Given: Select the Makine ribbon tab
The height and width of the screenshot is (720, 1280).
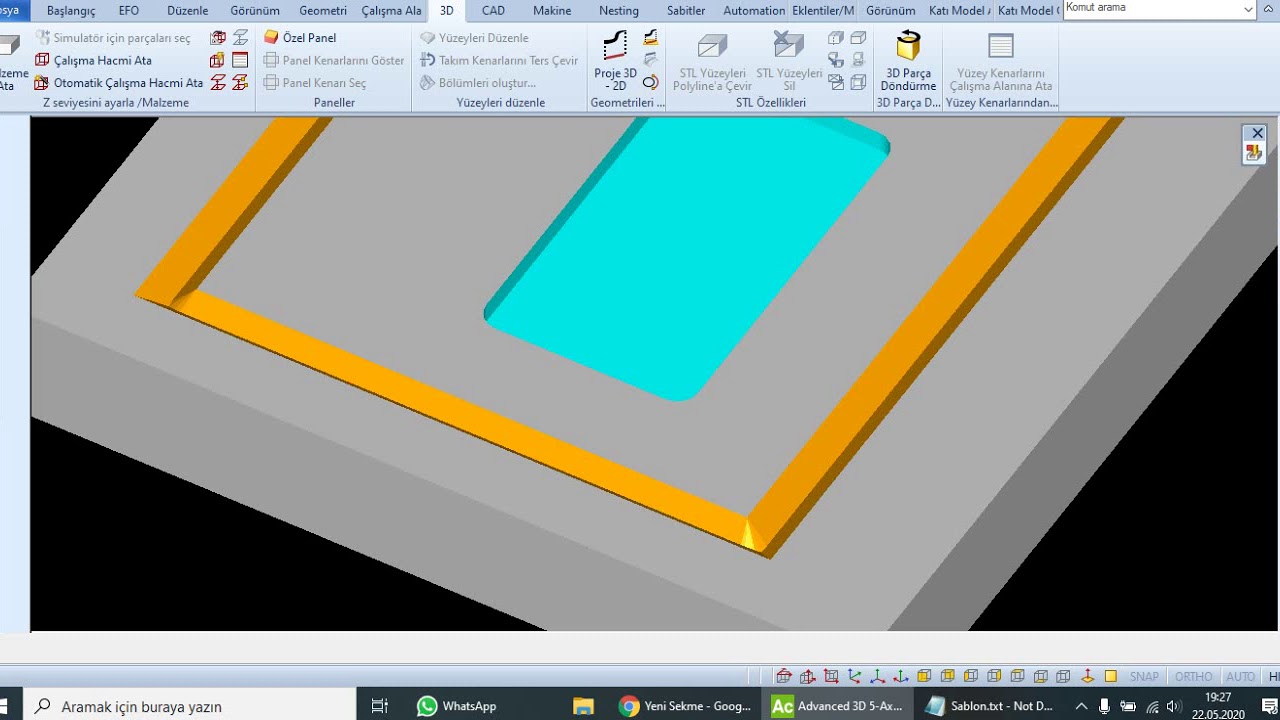Looking at the screenshot, I should coord(552,10).
